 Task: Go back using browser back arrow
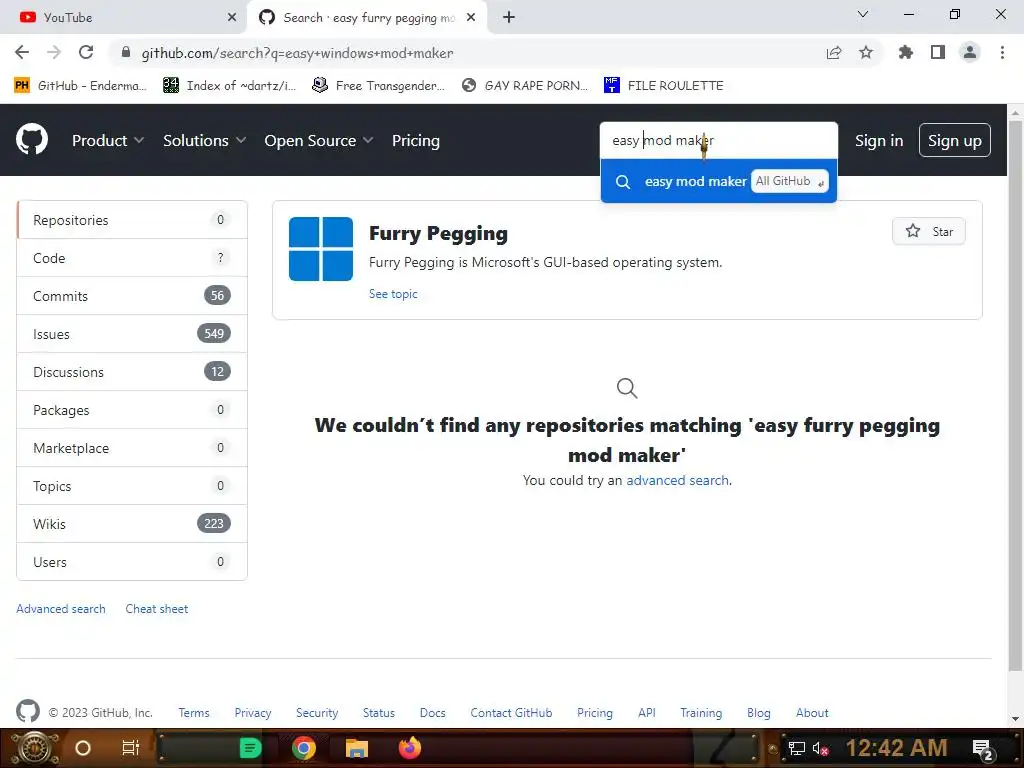[x=22, y=52]
